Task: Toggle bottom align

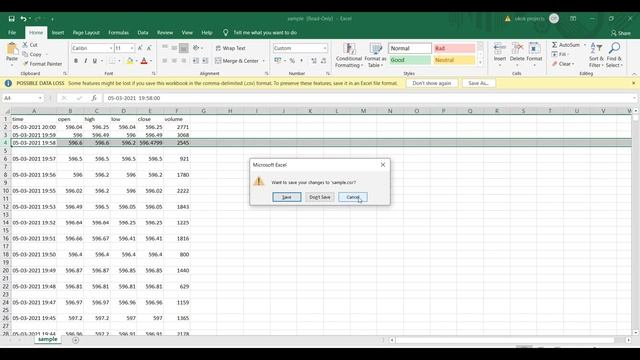Action: coord(184,48)
